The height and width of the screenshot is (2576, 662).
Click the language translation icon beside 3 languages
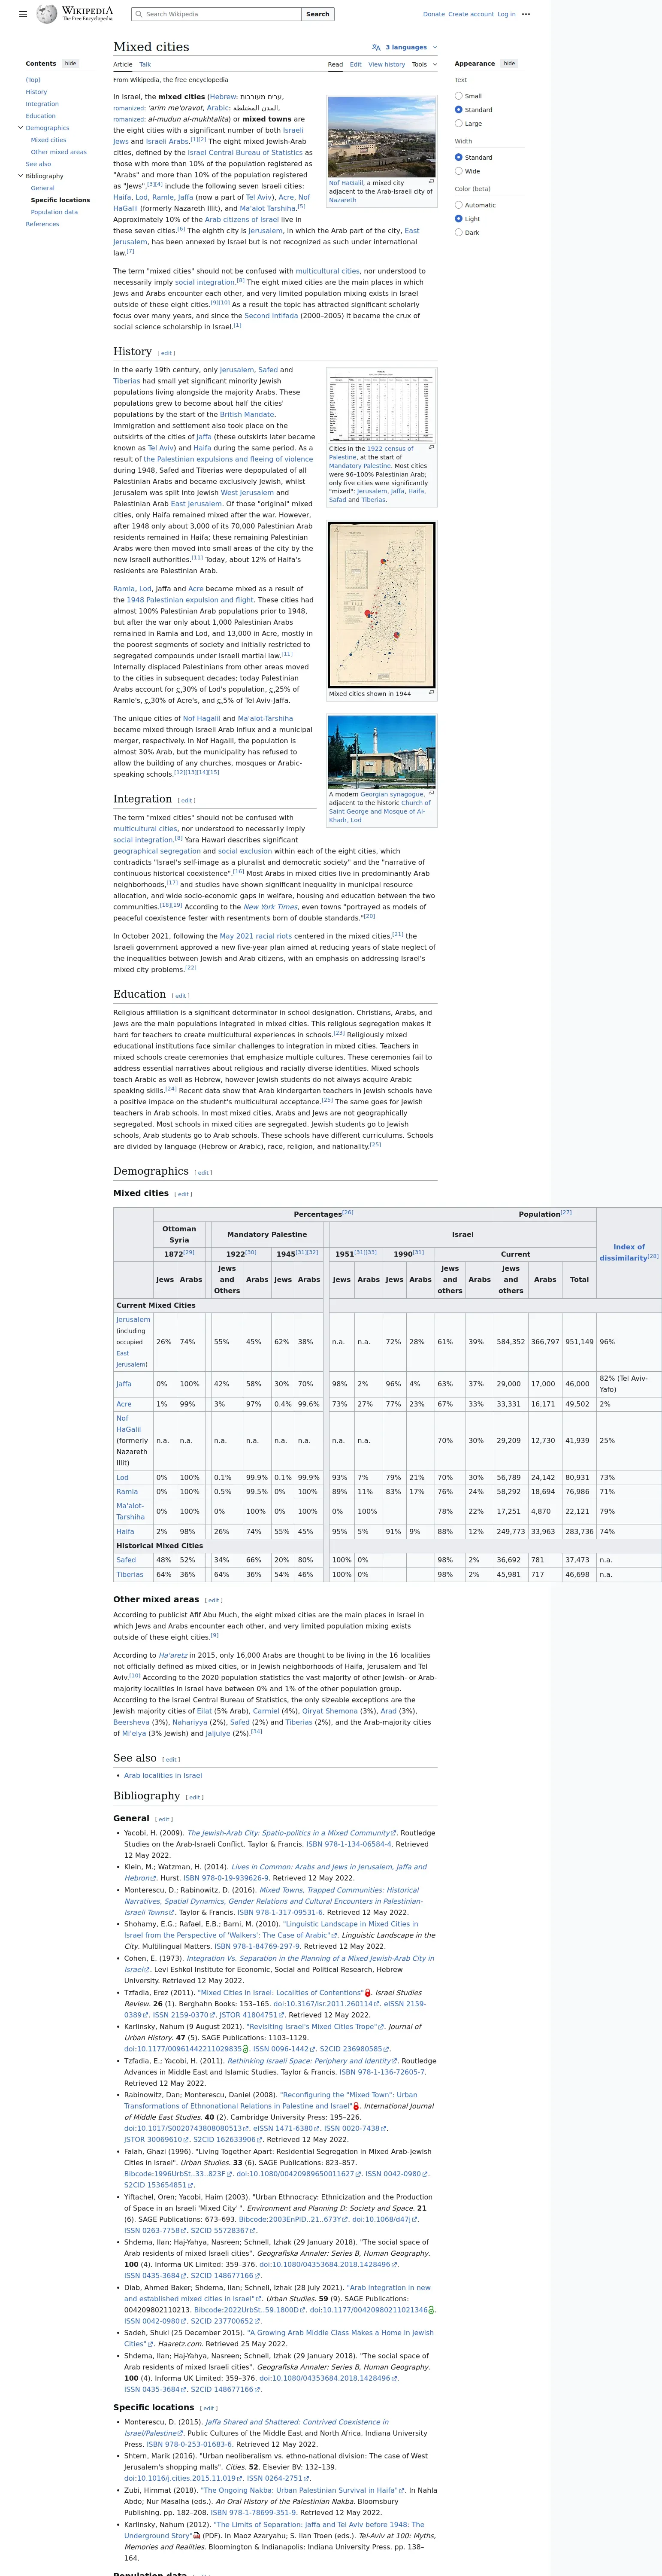(x=376, y=47)
